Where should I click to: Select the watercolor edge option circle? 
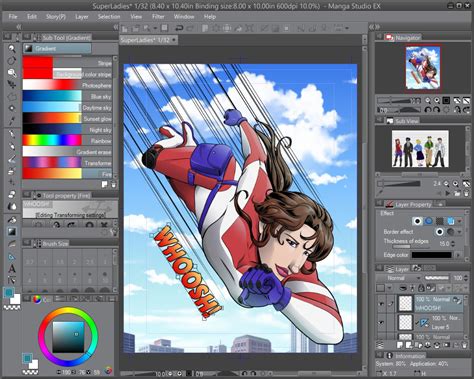[451, 232]
